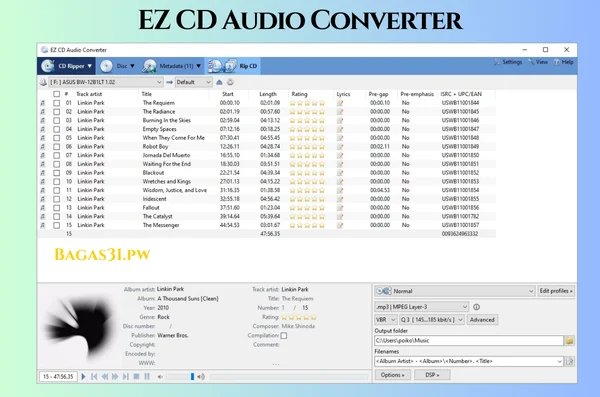Open Settings in the top bar
This screenshot has height=397, width=600.
[x=508, y=62]
